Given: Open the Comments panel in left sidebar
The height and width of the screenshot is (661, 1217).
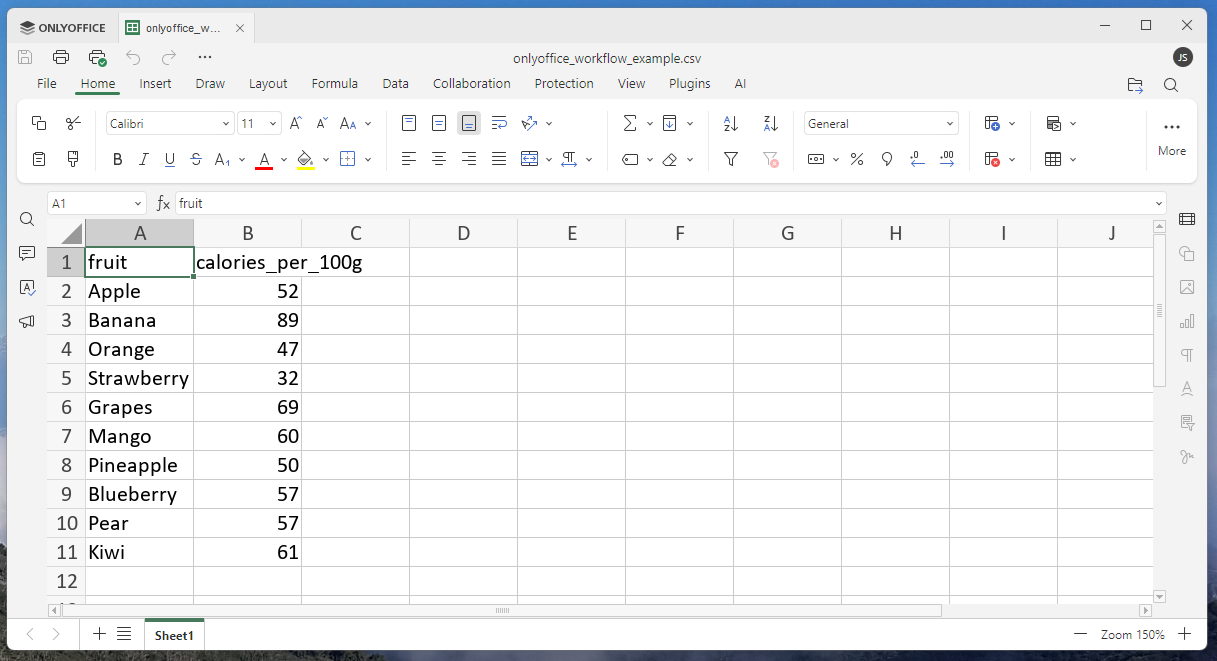Looking at the screenshot, I should click(27, 253).
